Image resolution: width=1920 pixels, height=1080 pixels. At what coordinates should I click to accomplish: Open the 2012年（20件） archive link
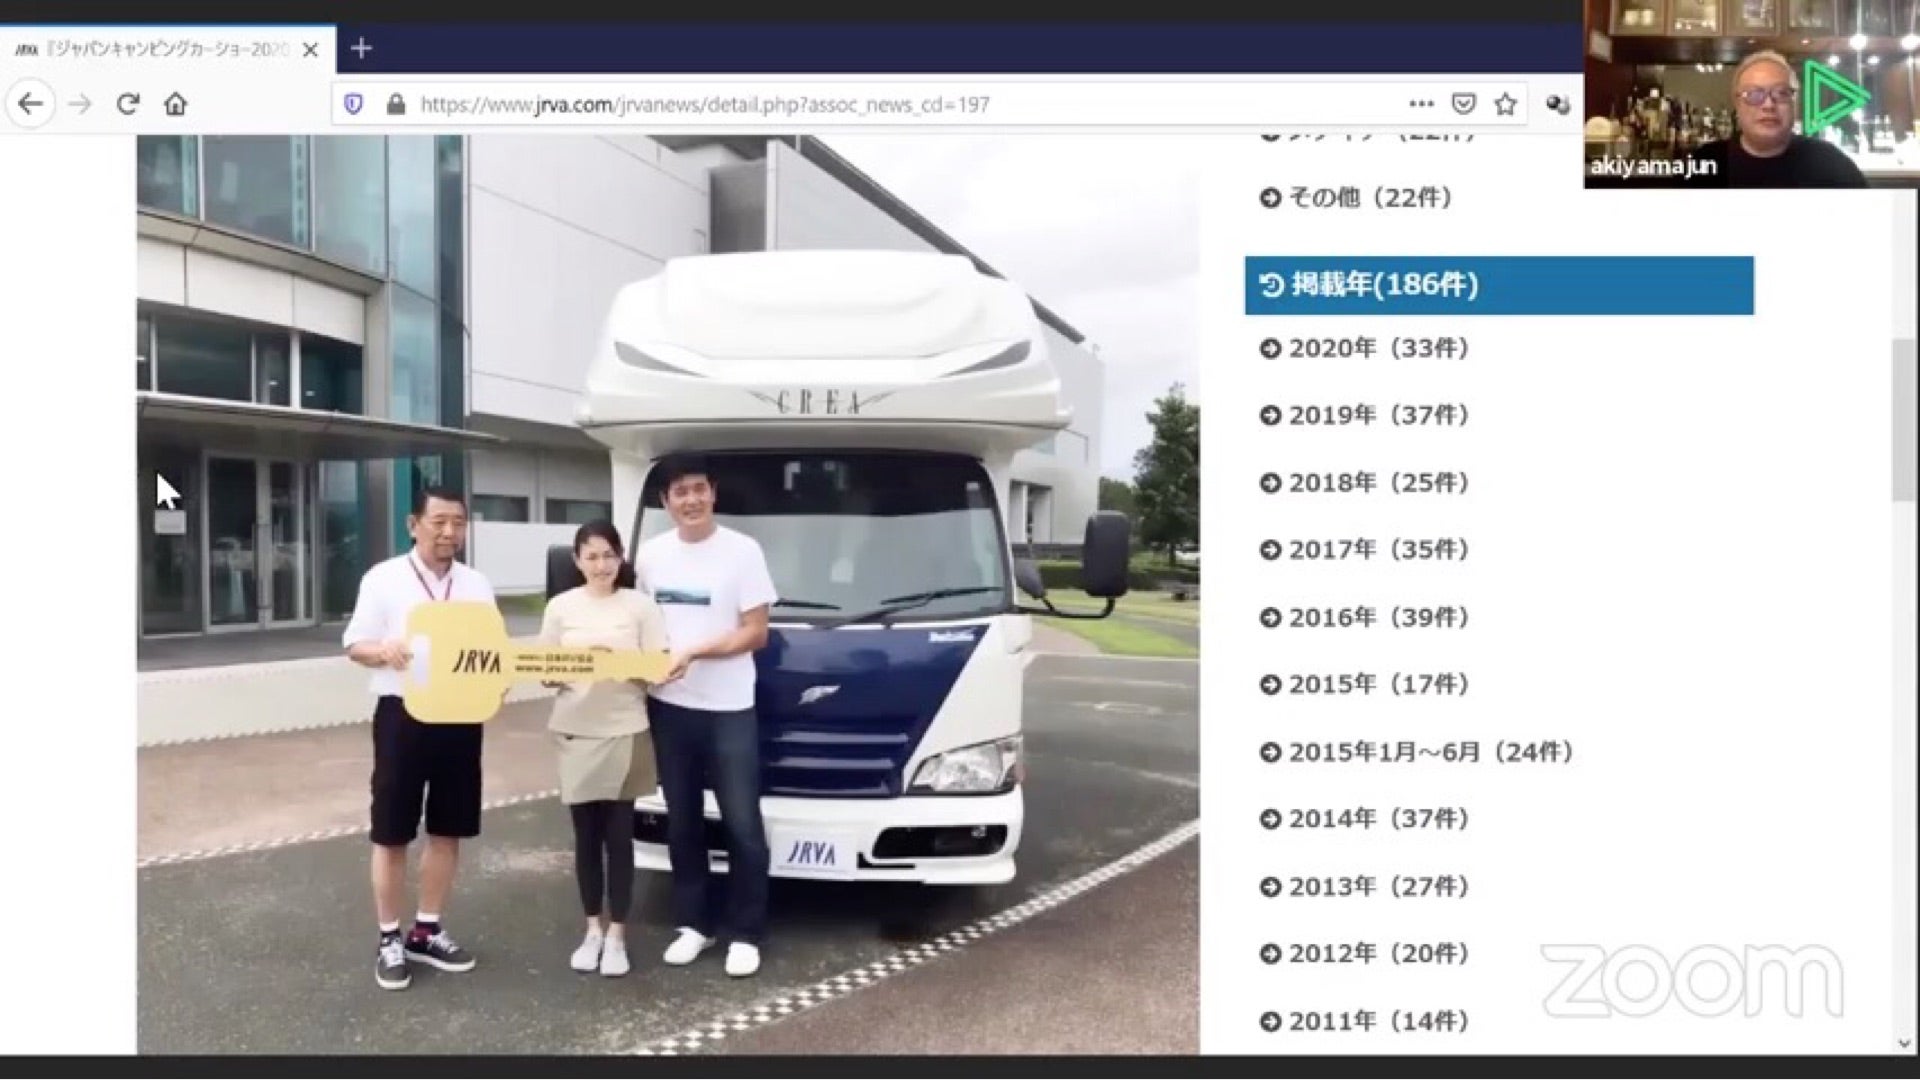(x=1365, y=954)
